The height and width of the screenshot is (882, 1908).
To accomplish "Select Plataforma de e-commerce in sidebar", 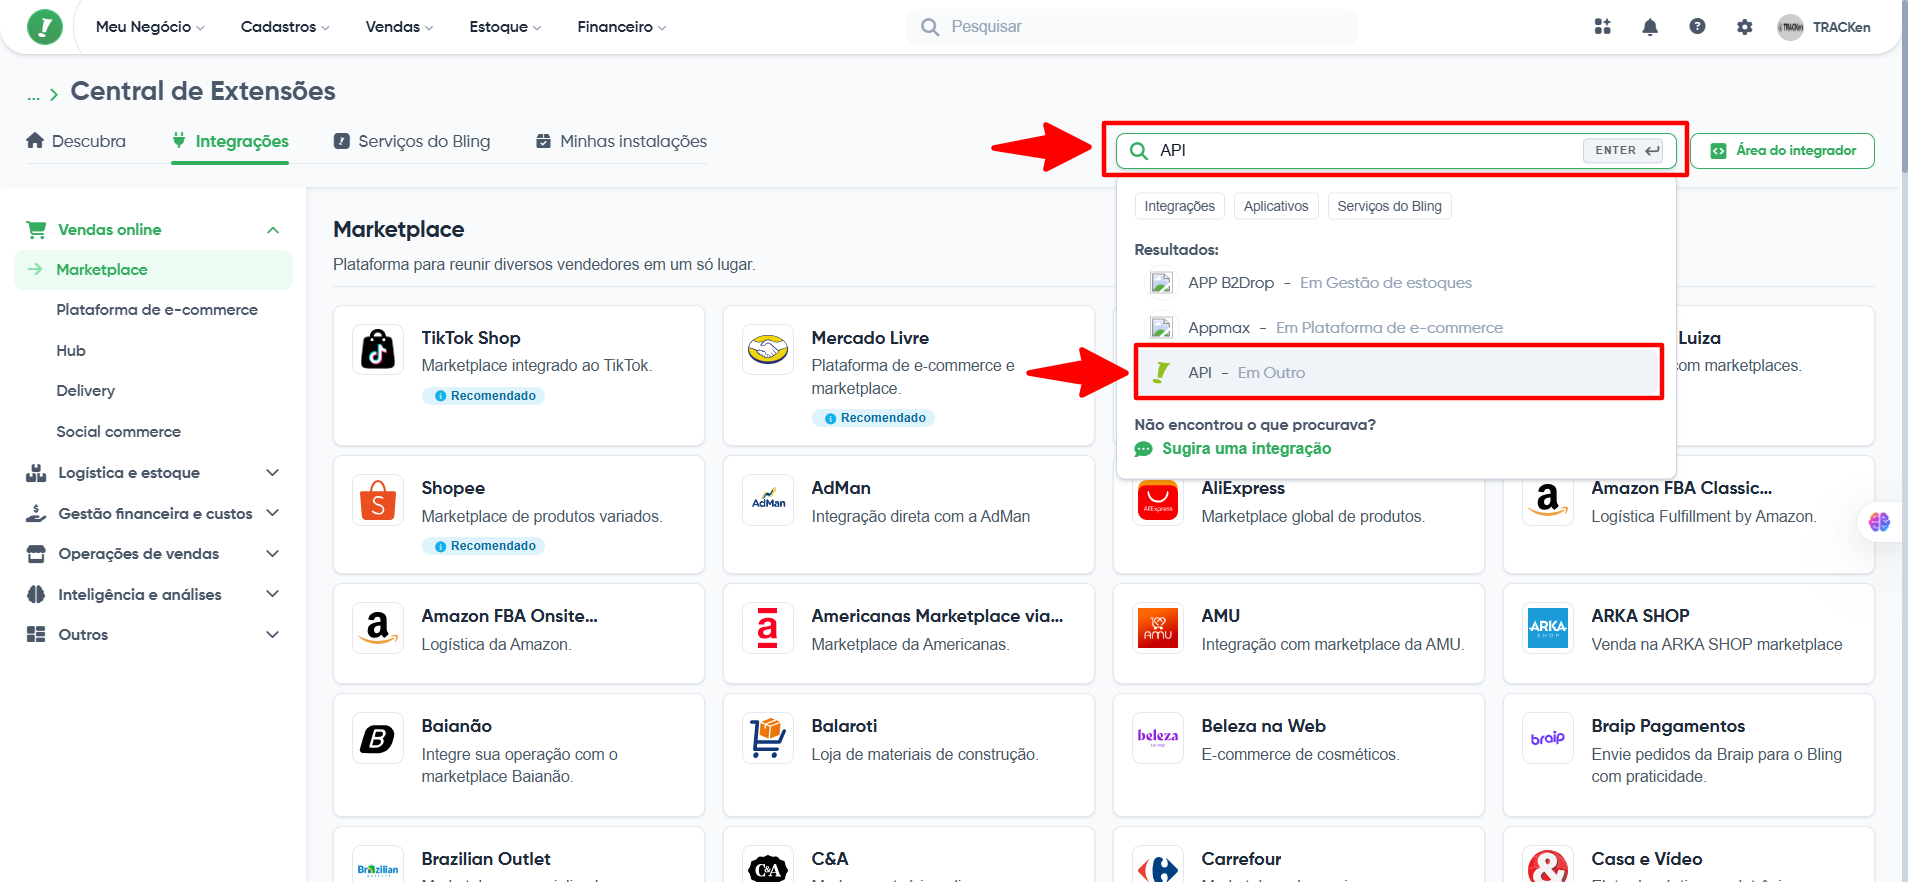I will coord(157,310).
